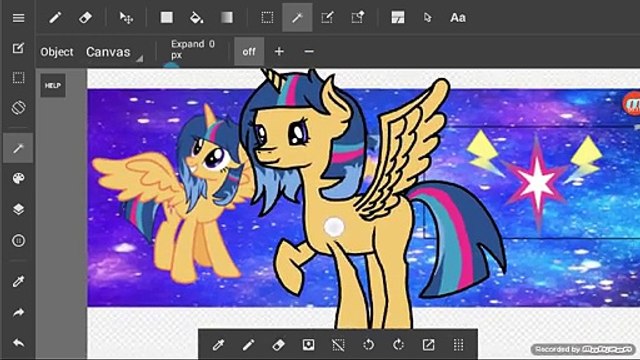This screenshot has height=360, width=640.
Task: Select the Eraser tool in top toolbar
Action: tap(85, 18)
